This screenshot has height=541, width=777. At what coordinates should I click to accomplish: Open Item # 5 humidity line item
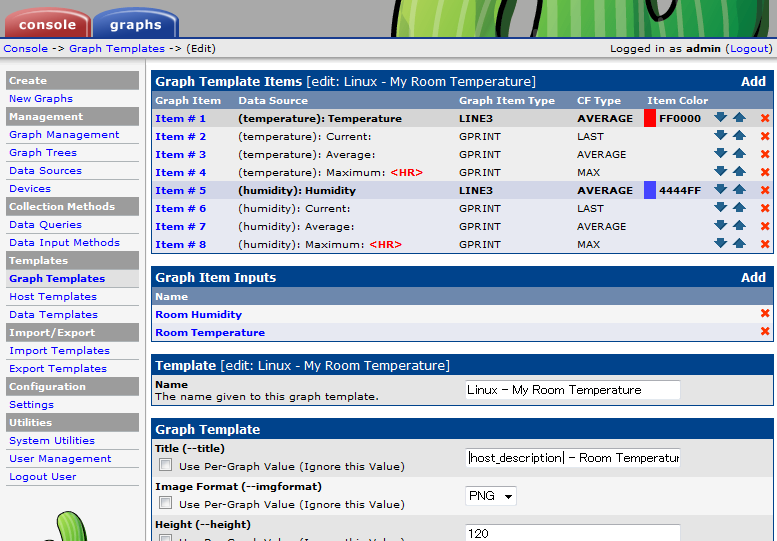(x=180, y=190)
